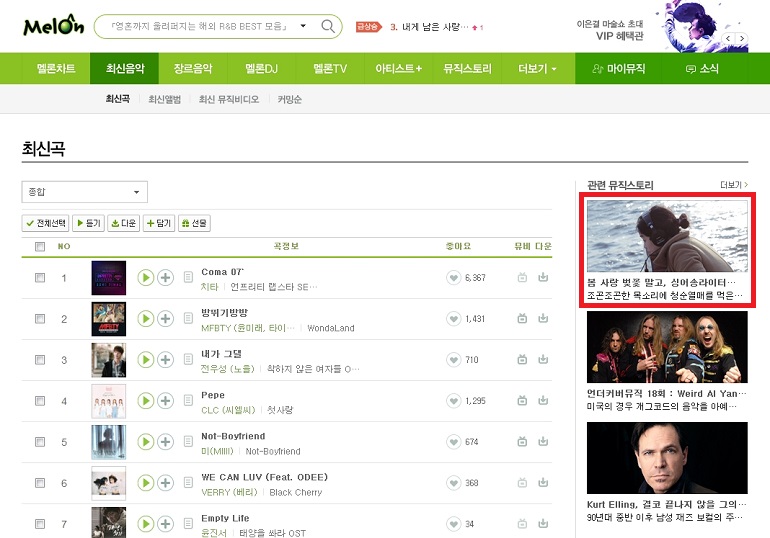This screenshot has width=770, height=538.
Task: Check the select-all checkbox in table header
Action: pos(40,246)
